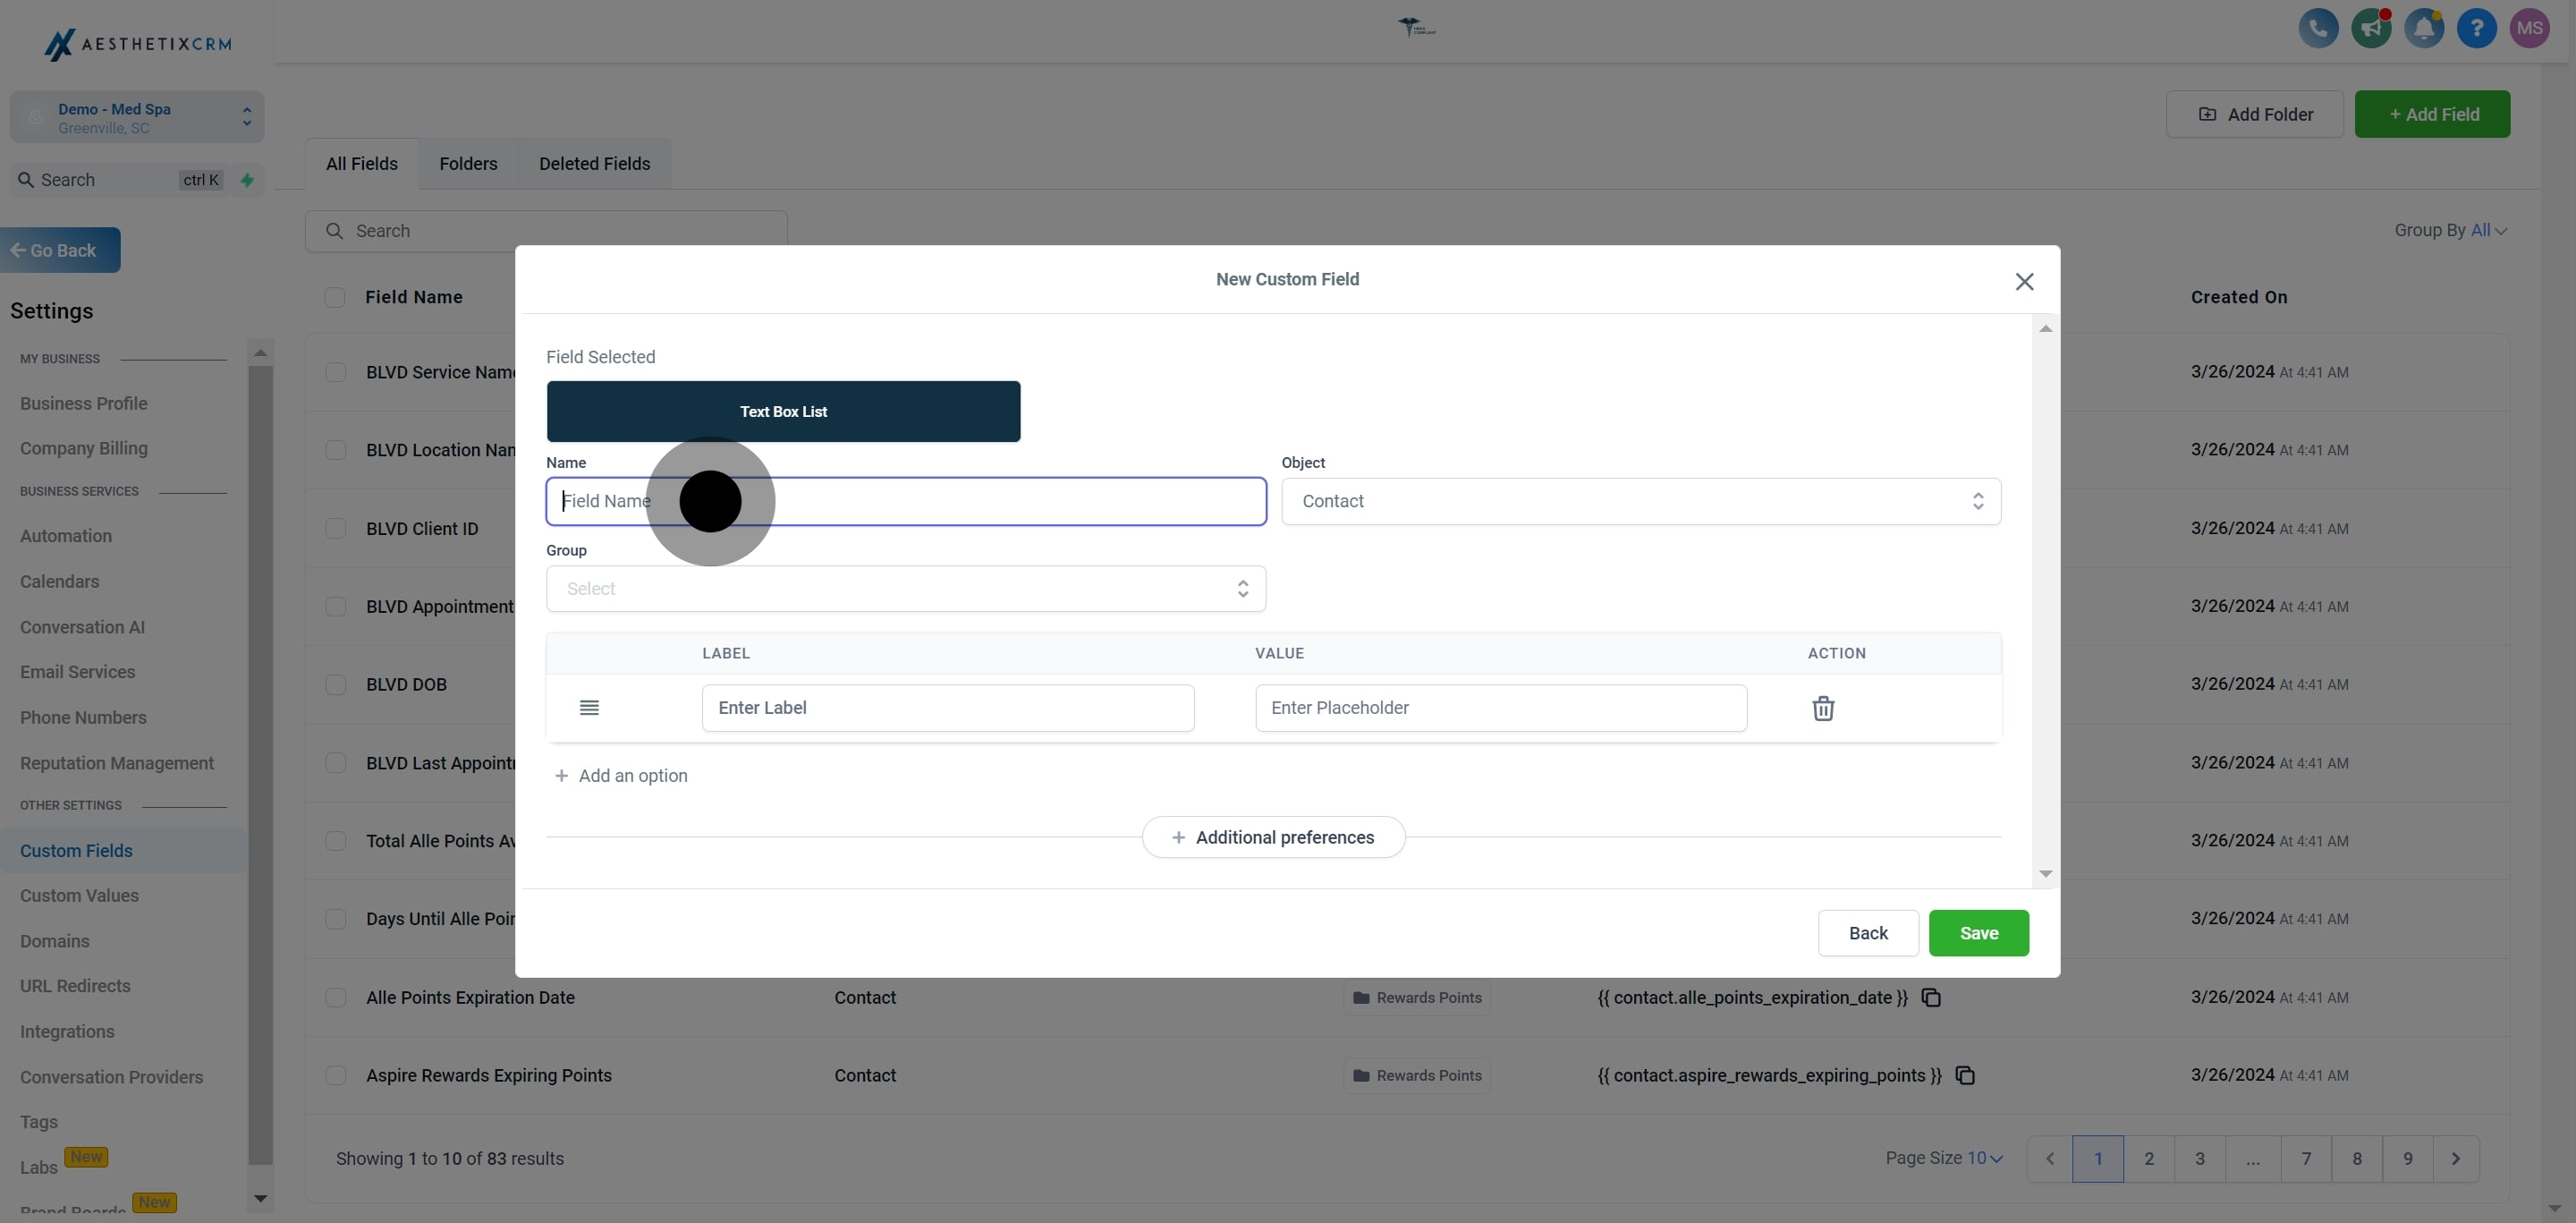Click the drag handle icon beside label
Screen dimensions: 2576x1223
coord(589,708)
